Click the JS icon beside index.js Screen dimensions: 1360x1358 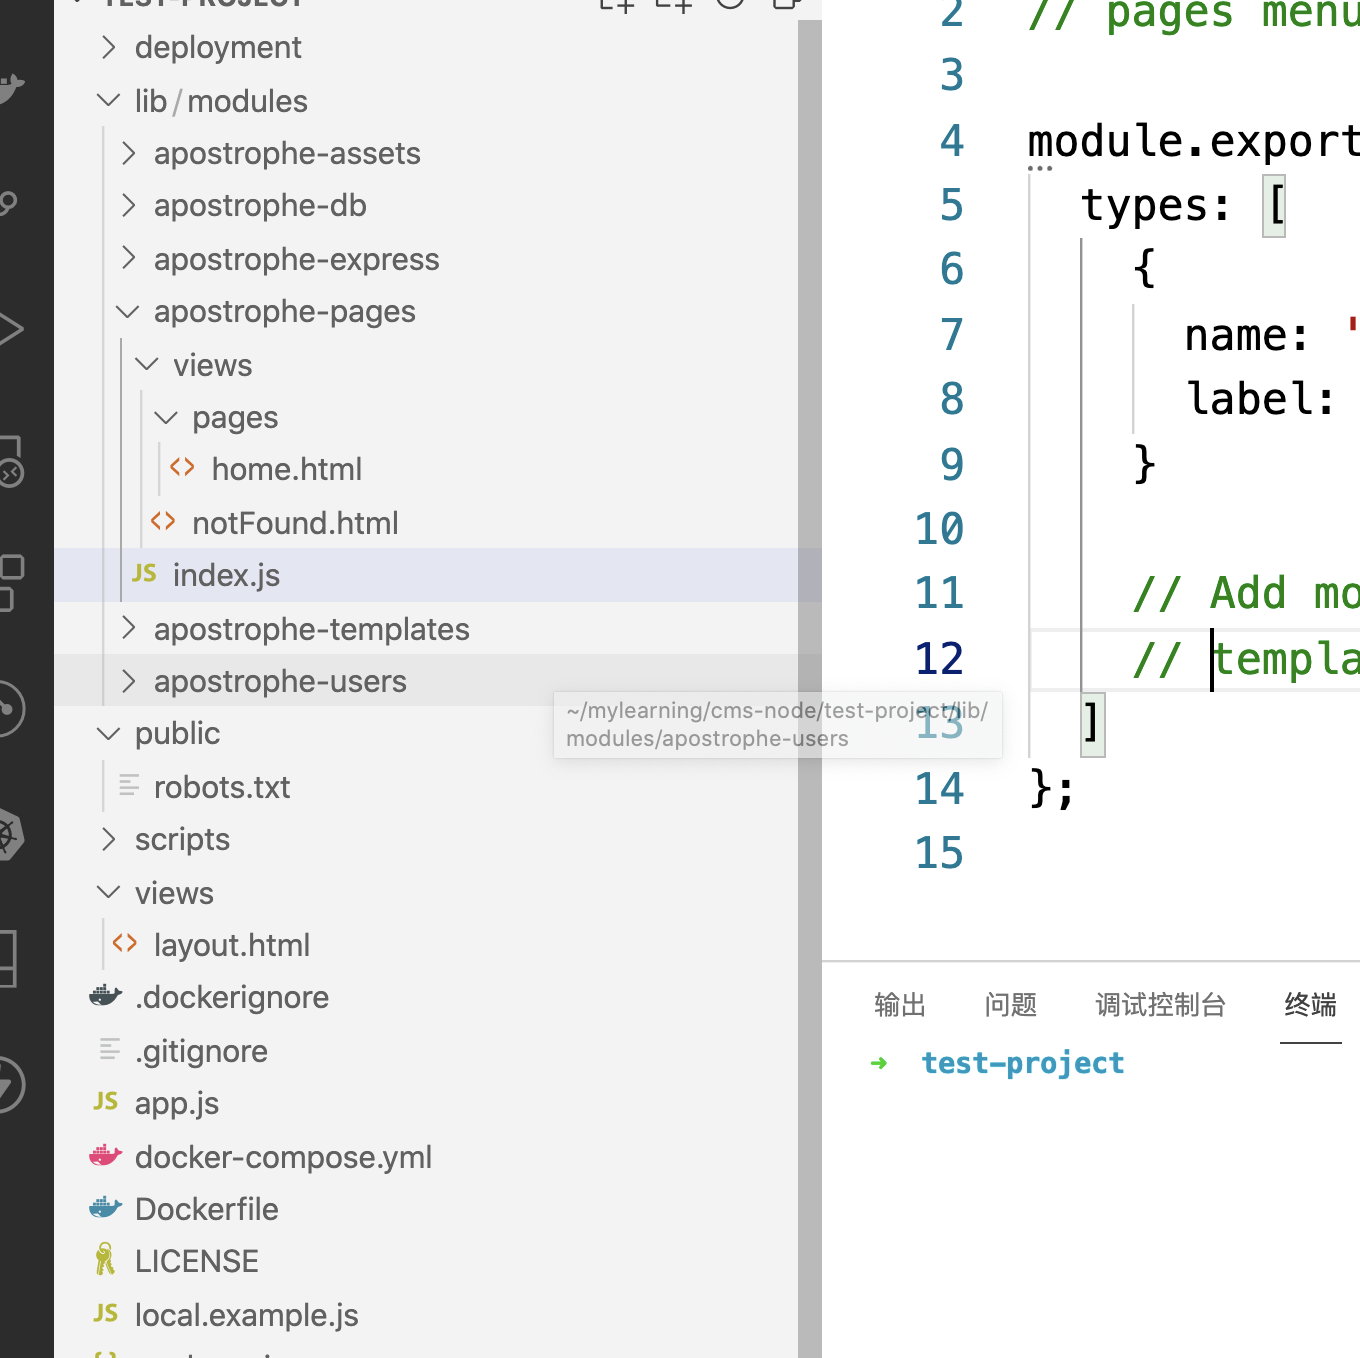[144, 573]
